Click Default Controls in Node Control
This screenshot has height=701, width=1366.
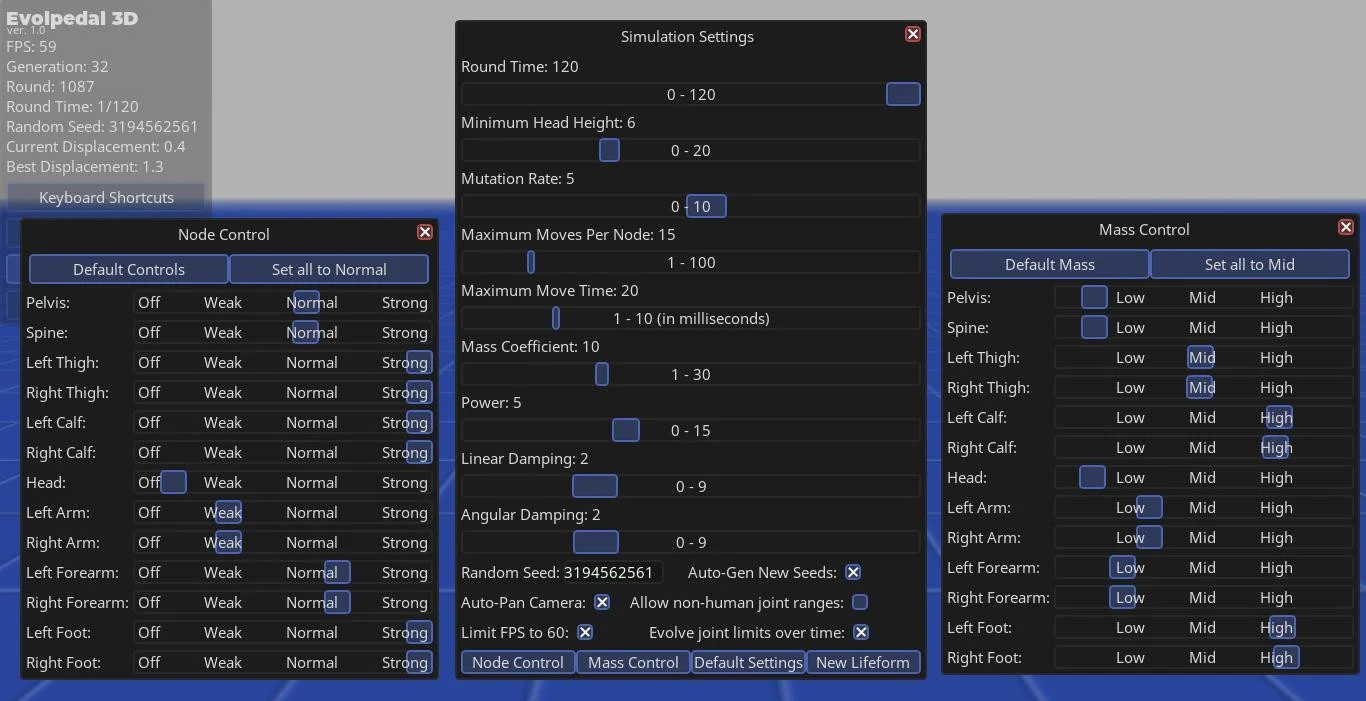pyautogui.click(x=129, y=269)
